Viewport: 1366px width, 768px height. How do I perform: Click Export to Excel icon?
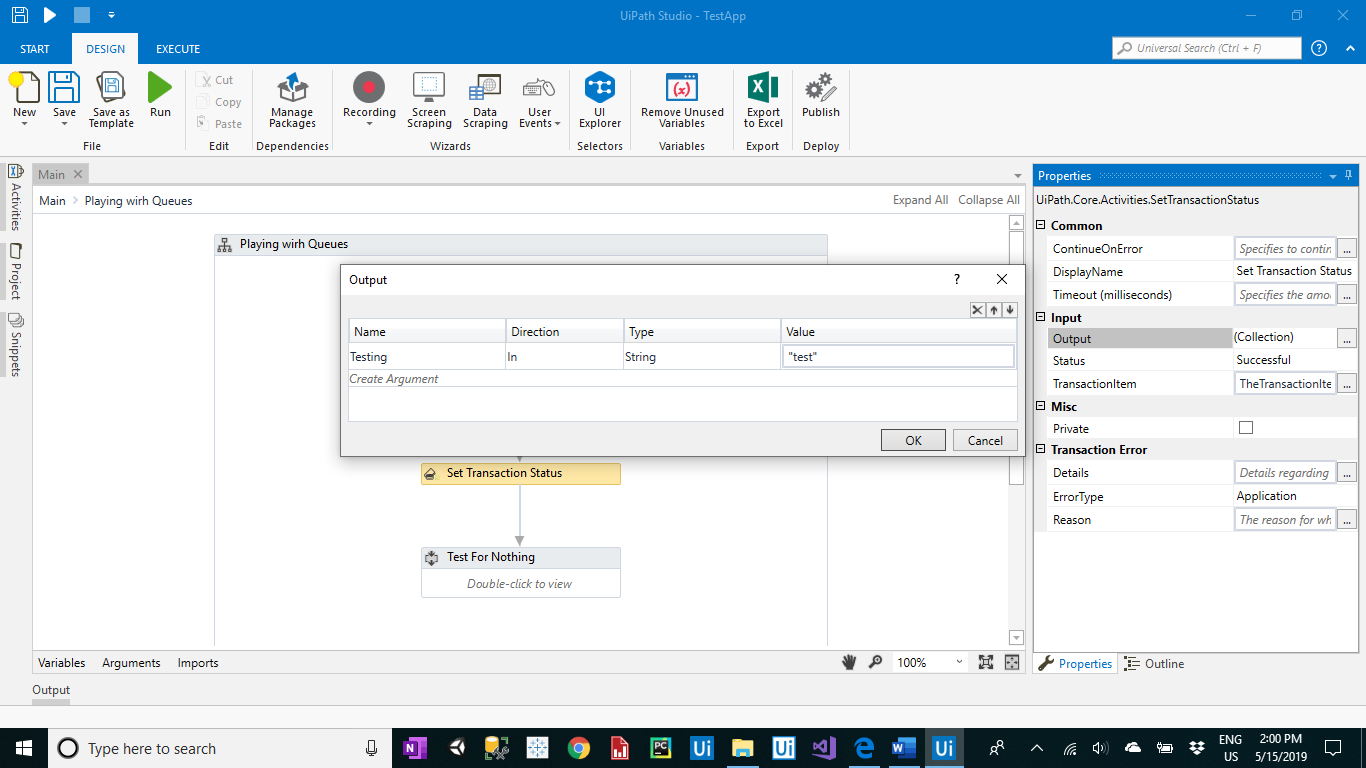point(763,100)
